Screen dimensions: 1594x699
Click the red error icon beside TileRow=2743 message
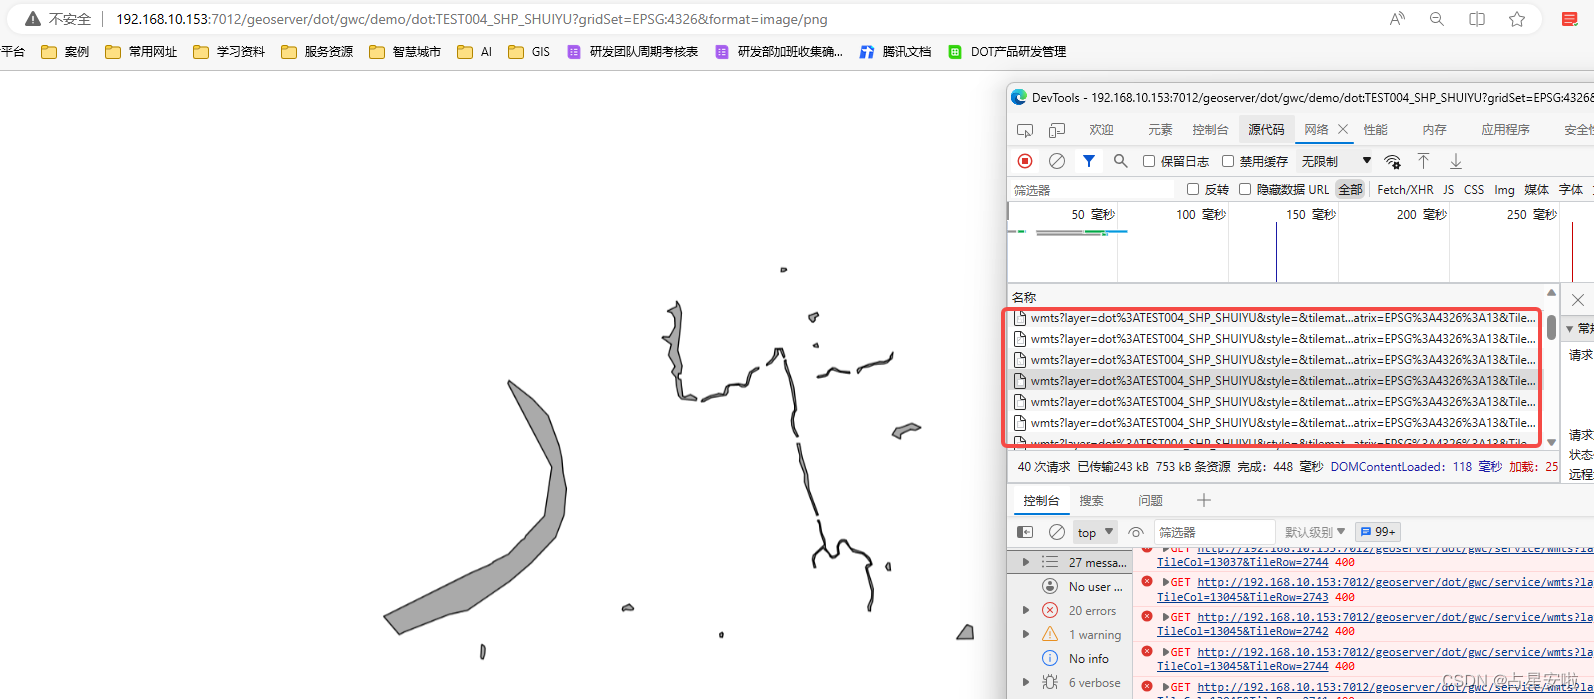pyautogui.click(x=1147, y=581)
